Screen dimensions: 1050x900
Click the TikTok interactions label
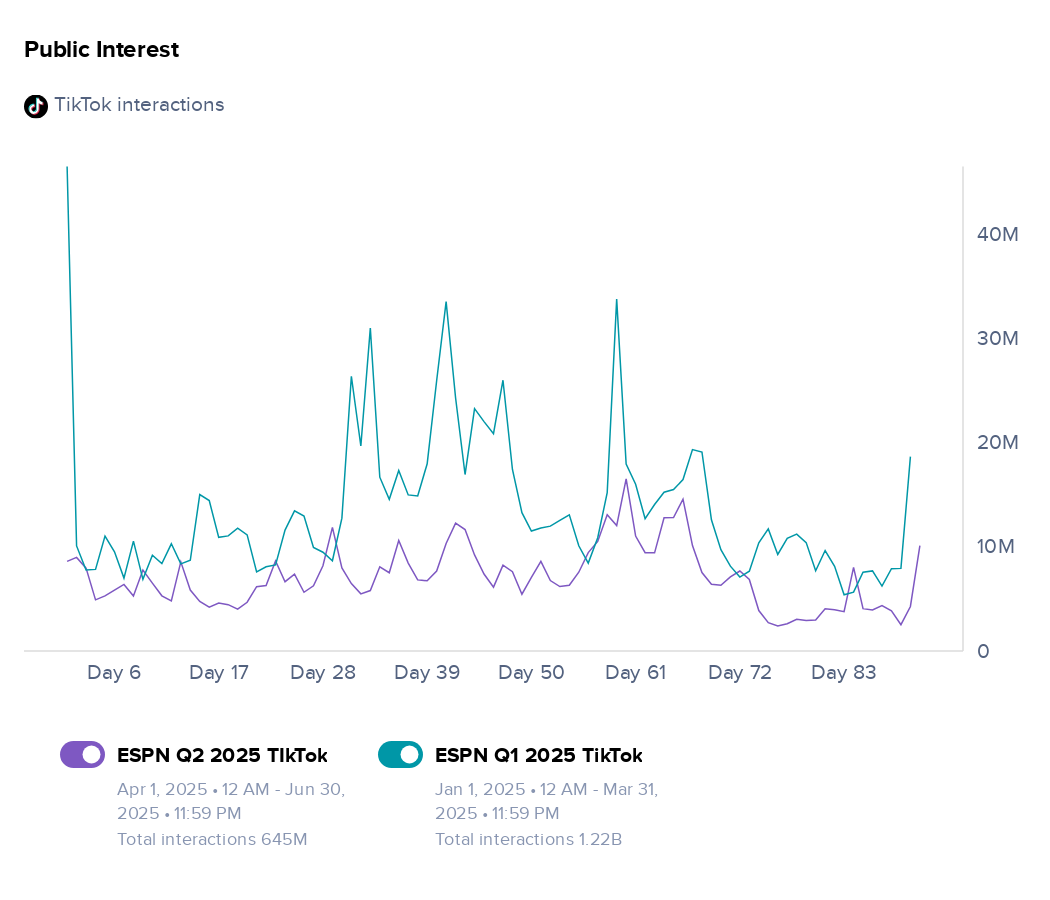point(139,105)
